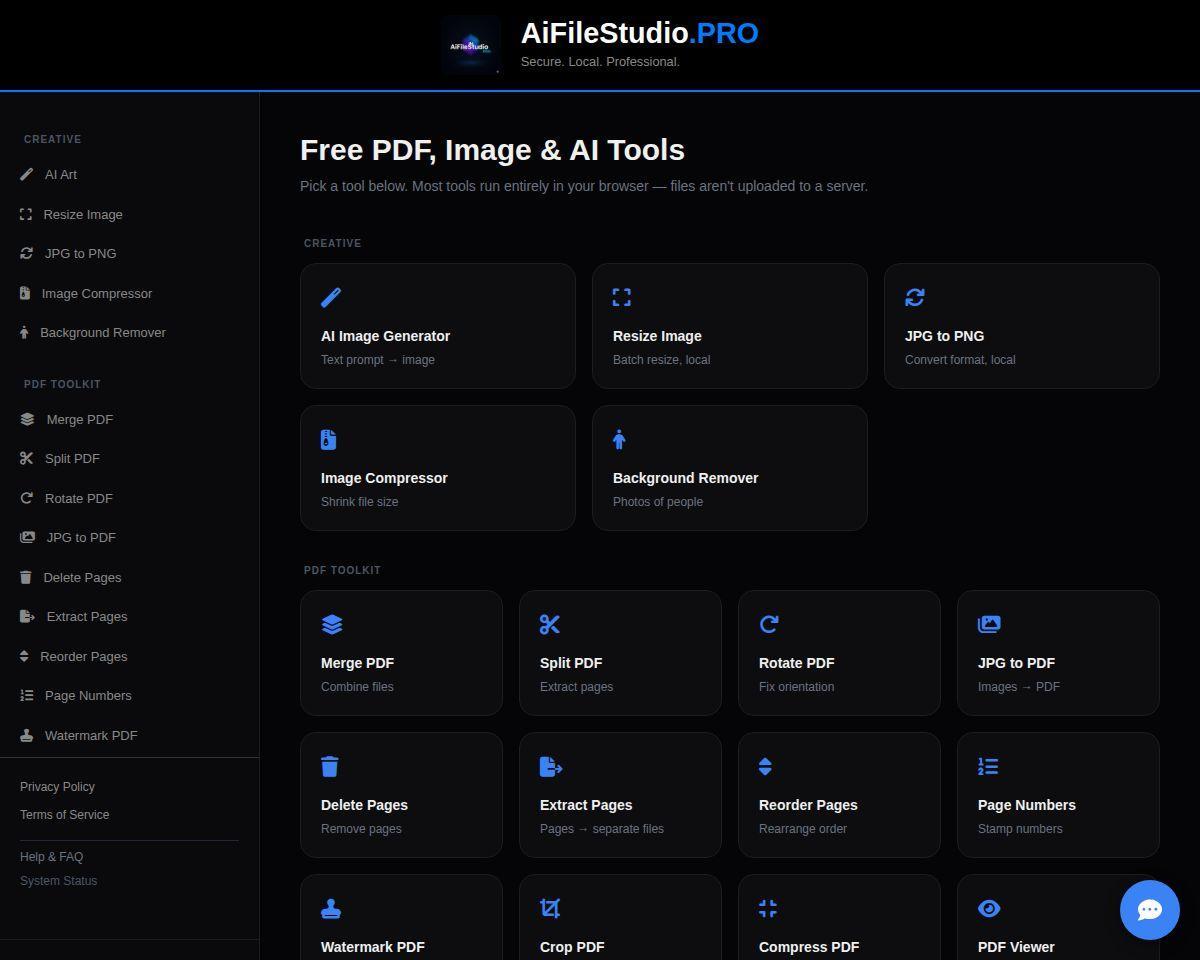Image resolution: width=1200 pixels, height=960 pixels.
Task: Click the Split PDF scissors icon in sidebar
Action: 27,458
